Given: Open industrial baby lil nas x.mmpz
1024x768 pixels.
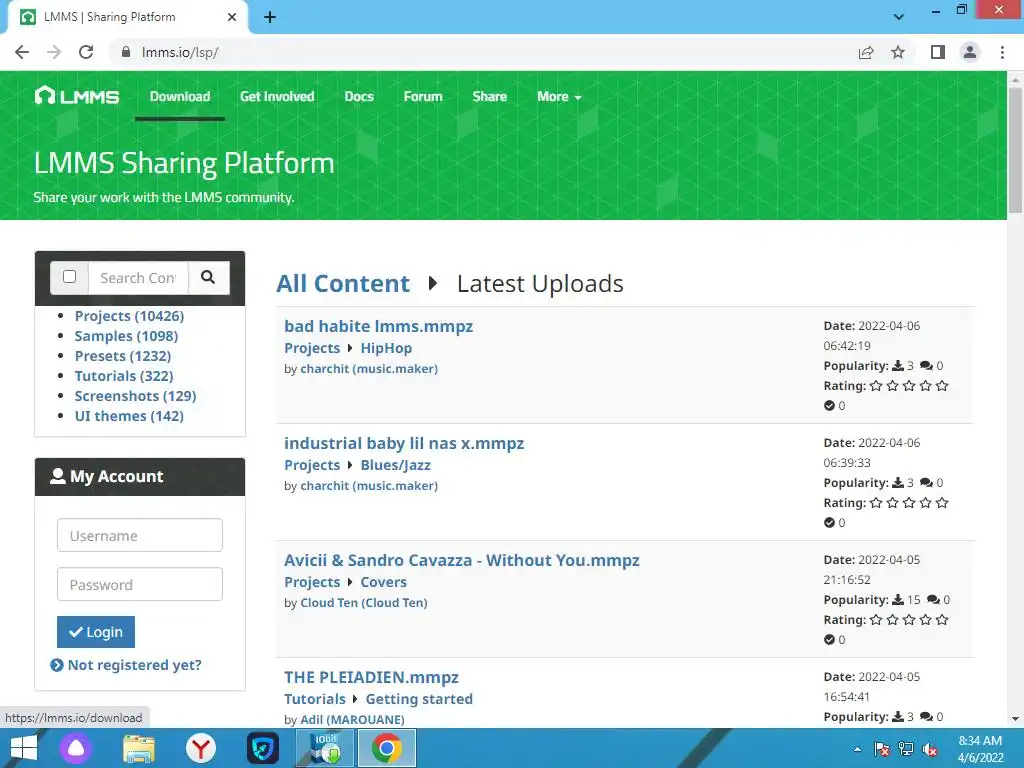Looking at the screenshot, I should click(x=404, y=443).
